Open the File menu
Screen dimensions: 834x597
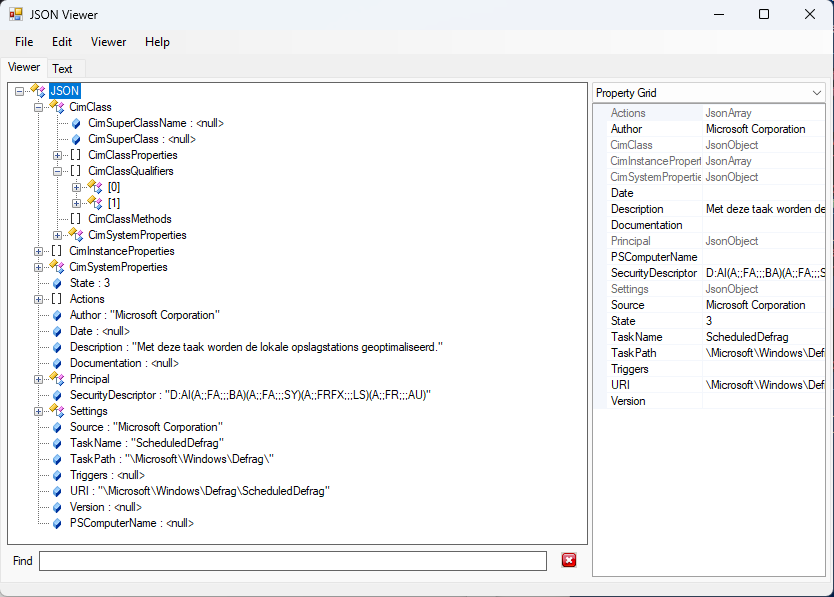[x=24, y=42]
